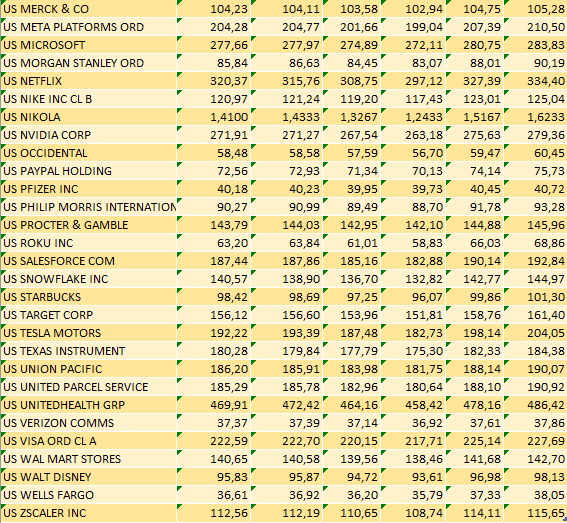Select the US NIKOLA name cell

[x=89, y=117]
